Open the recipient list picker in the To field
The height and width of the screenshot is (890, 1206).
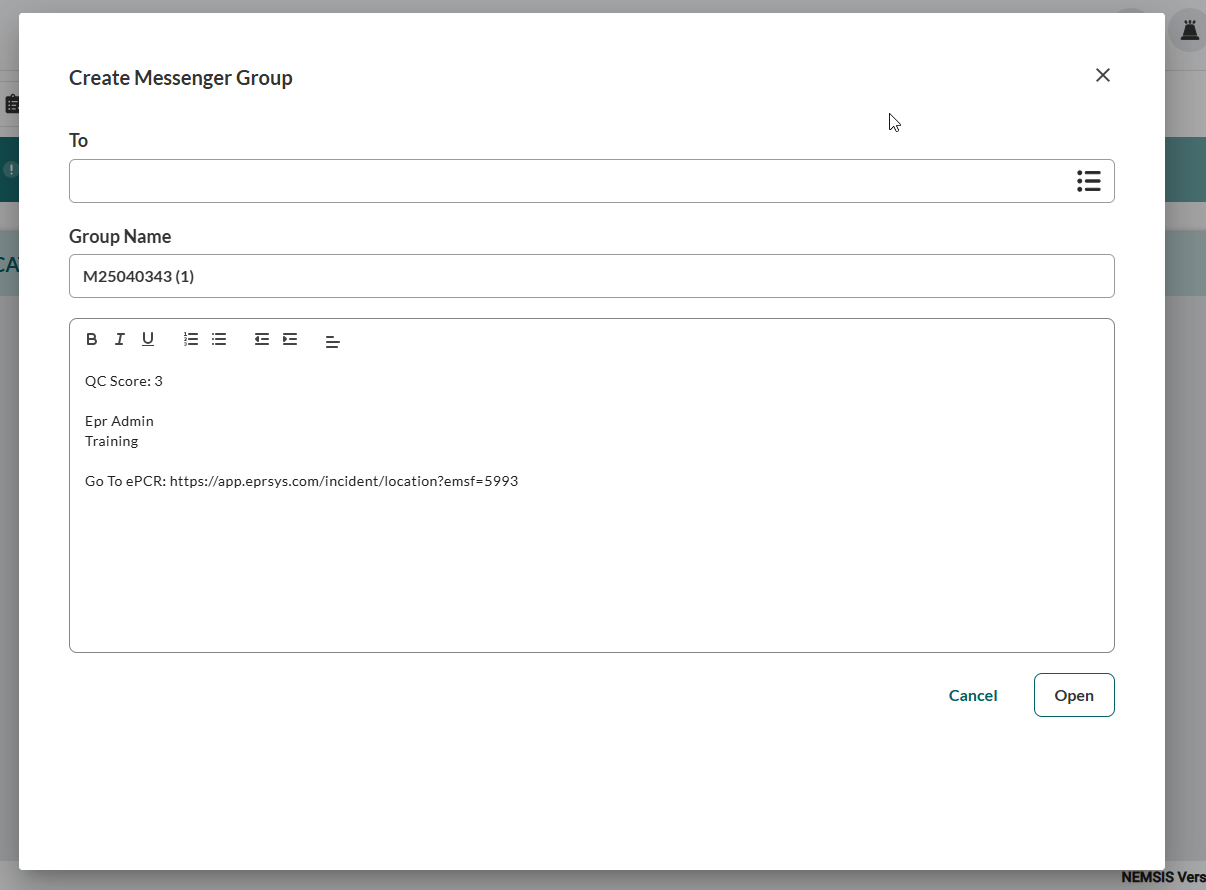click(x=1088, y=181)
